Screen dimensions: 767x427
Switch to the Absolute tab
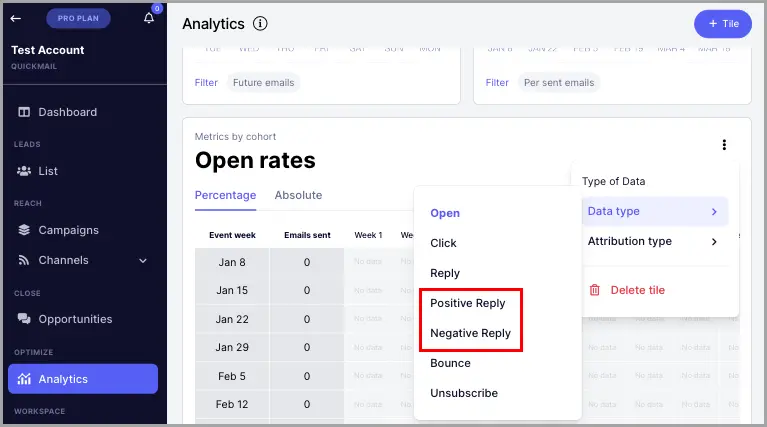[298, 195]
